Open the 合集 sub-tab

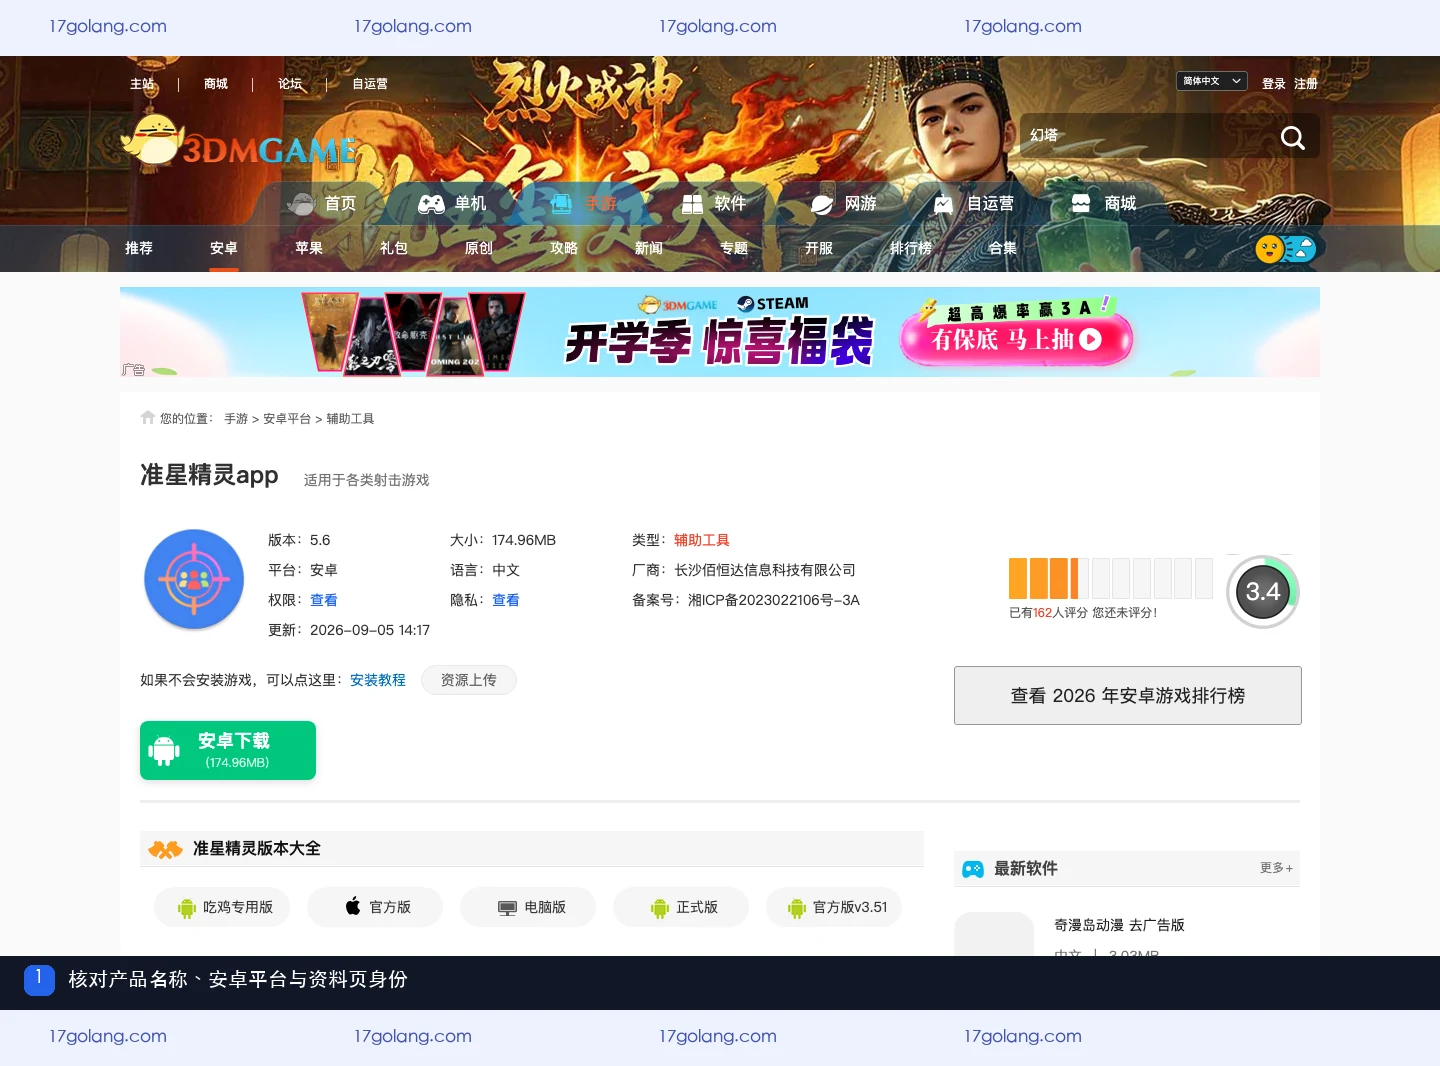tap(1003, 248)
